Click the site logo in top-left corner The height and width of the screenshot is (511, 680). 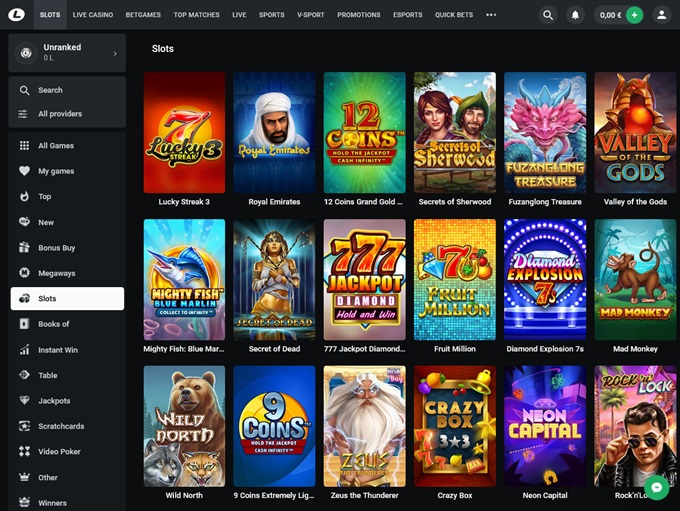click(15, 15)
